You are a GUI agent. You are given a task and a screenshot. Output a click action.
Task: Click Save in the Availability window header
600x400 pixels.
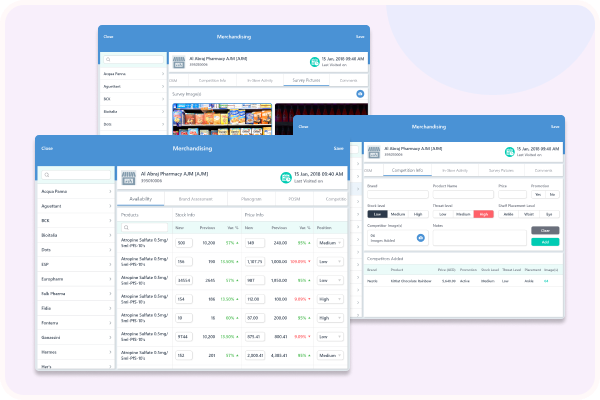point(339,148)
